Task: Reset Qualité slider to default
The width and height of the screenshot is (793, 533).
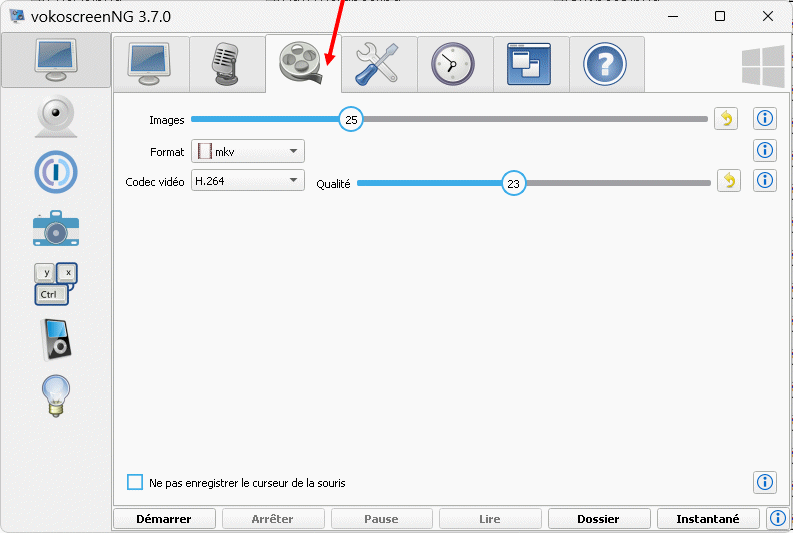Action: coord(729,181)
